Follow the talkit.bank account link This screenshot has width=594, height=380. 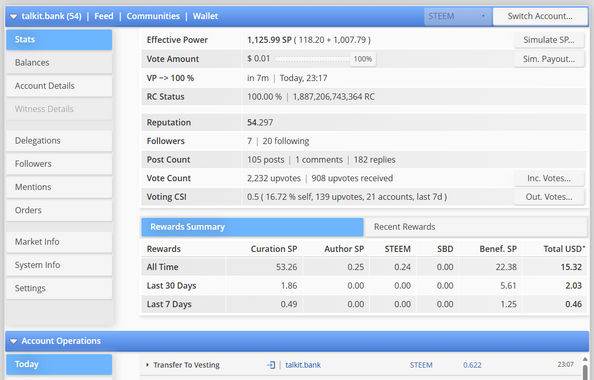[x=303, y=365]
